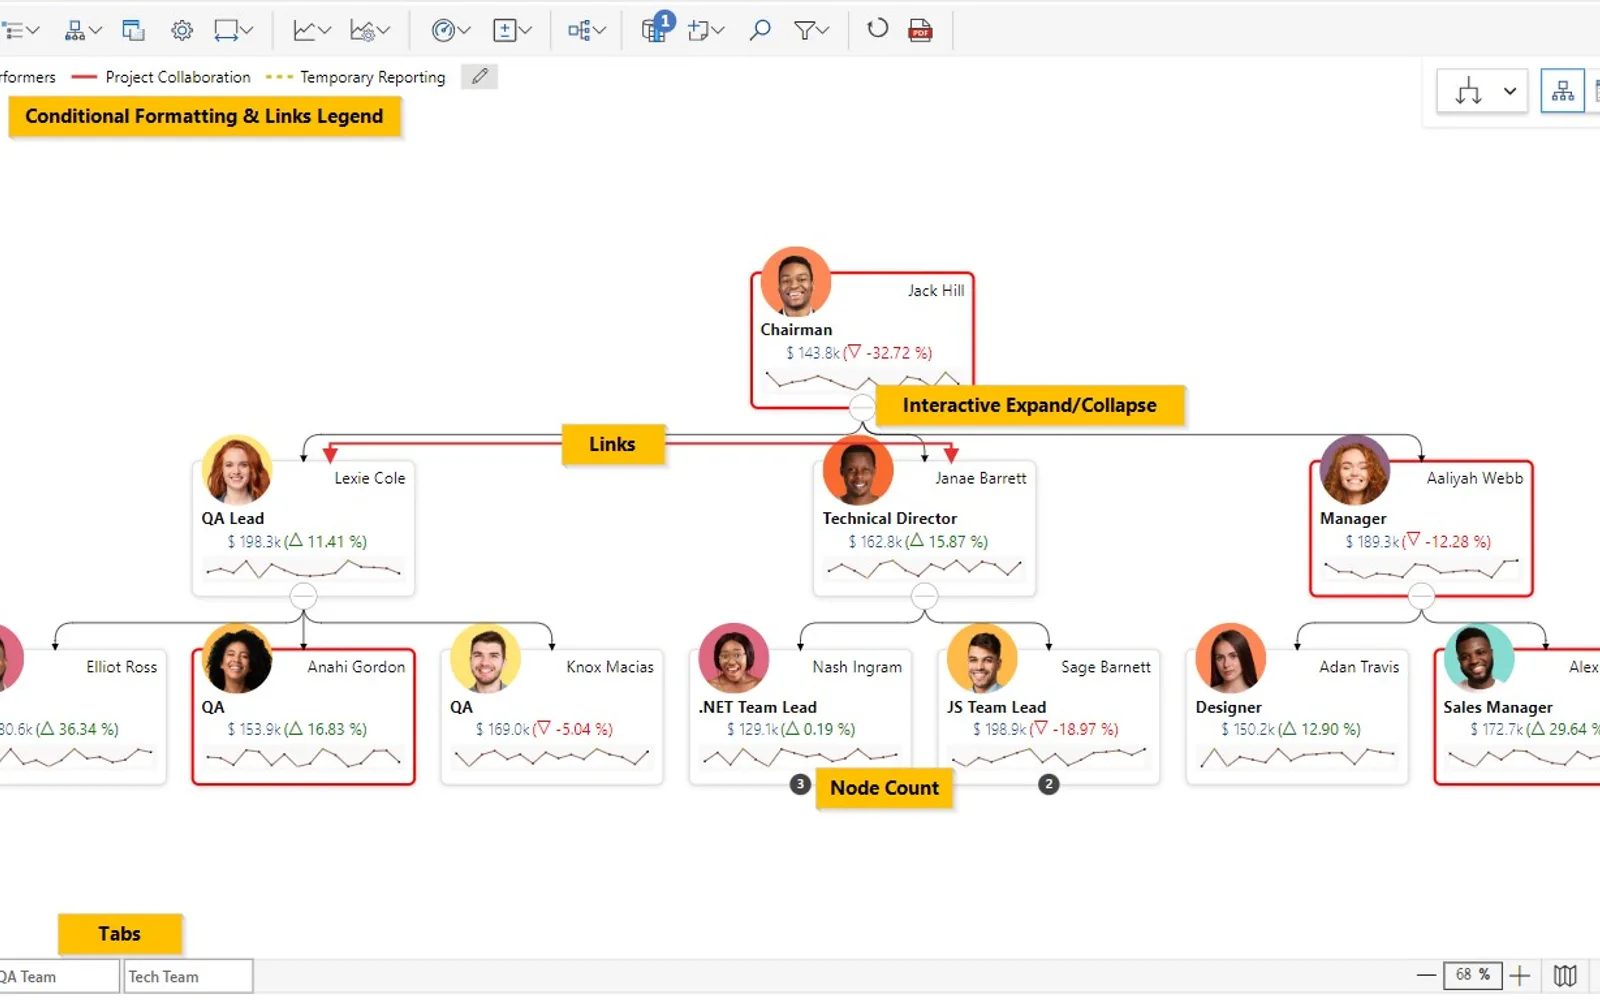Open the funnel filter dropdown
The image size is (1600, 1000).
click(x=812, y=30)
